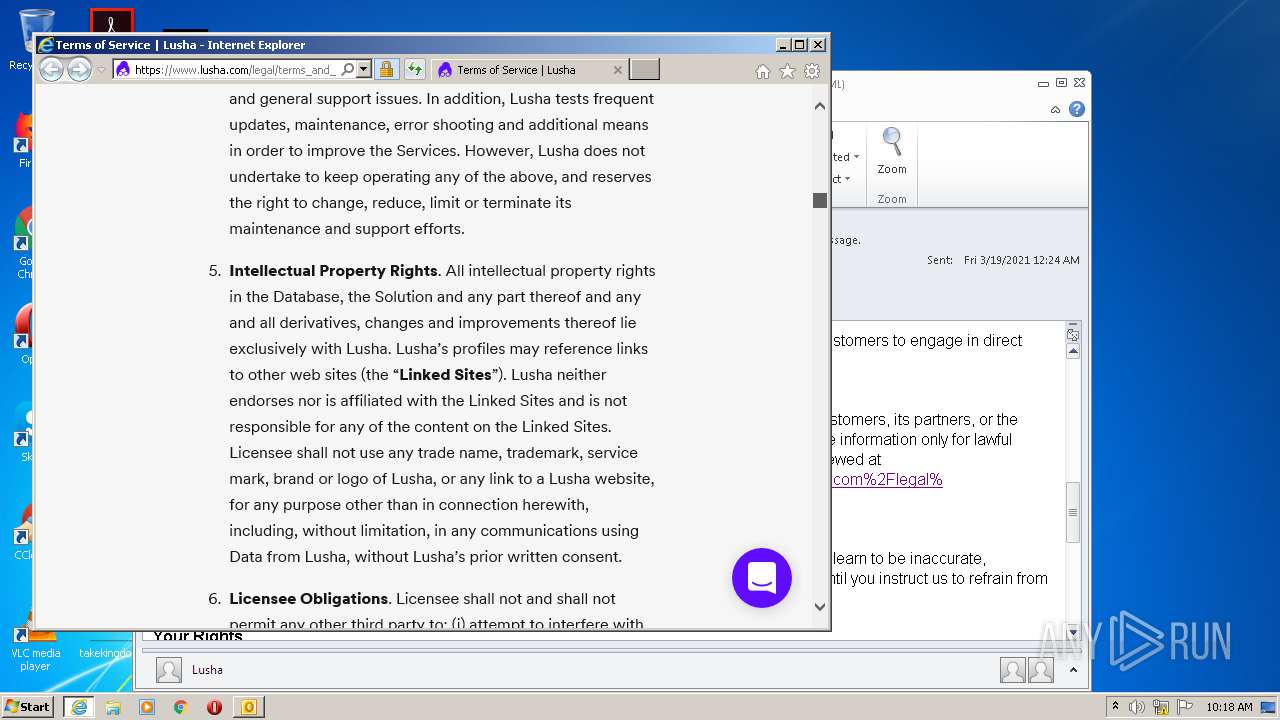Click the Licensee Obligations heading
The height and width of the screenshot is (720, 1280).
coord(308,598)
